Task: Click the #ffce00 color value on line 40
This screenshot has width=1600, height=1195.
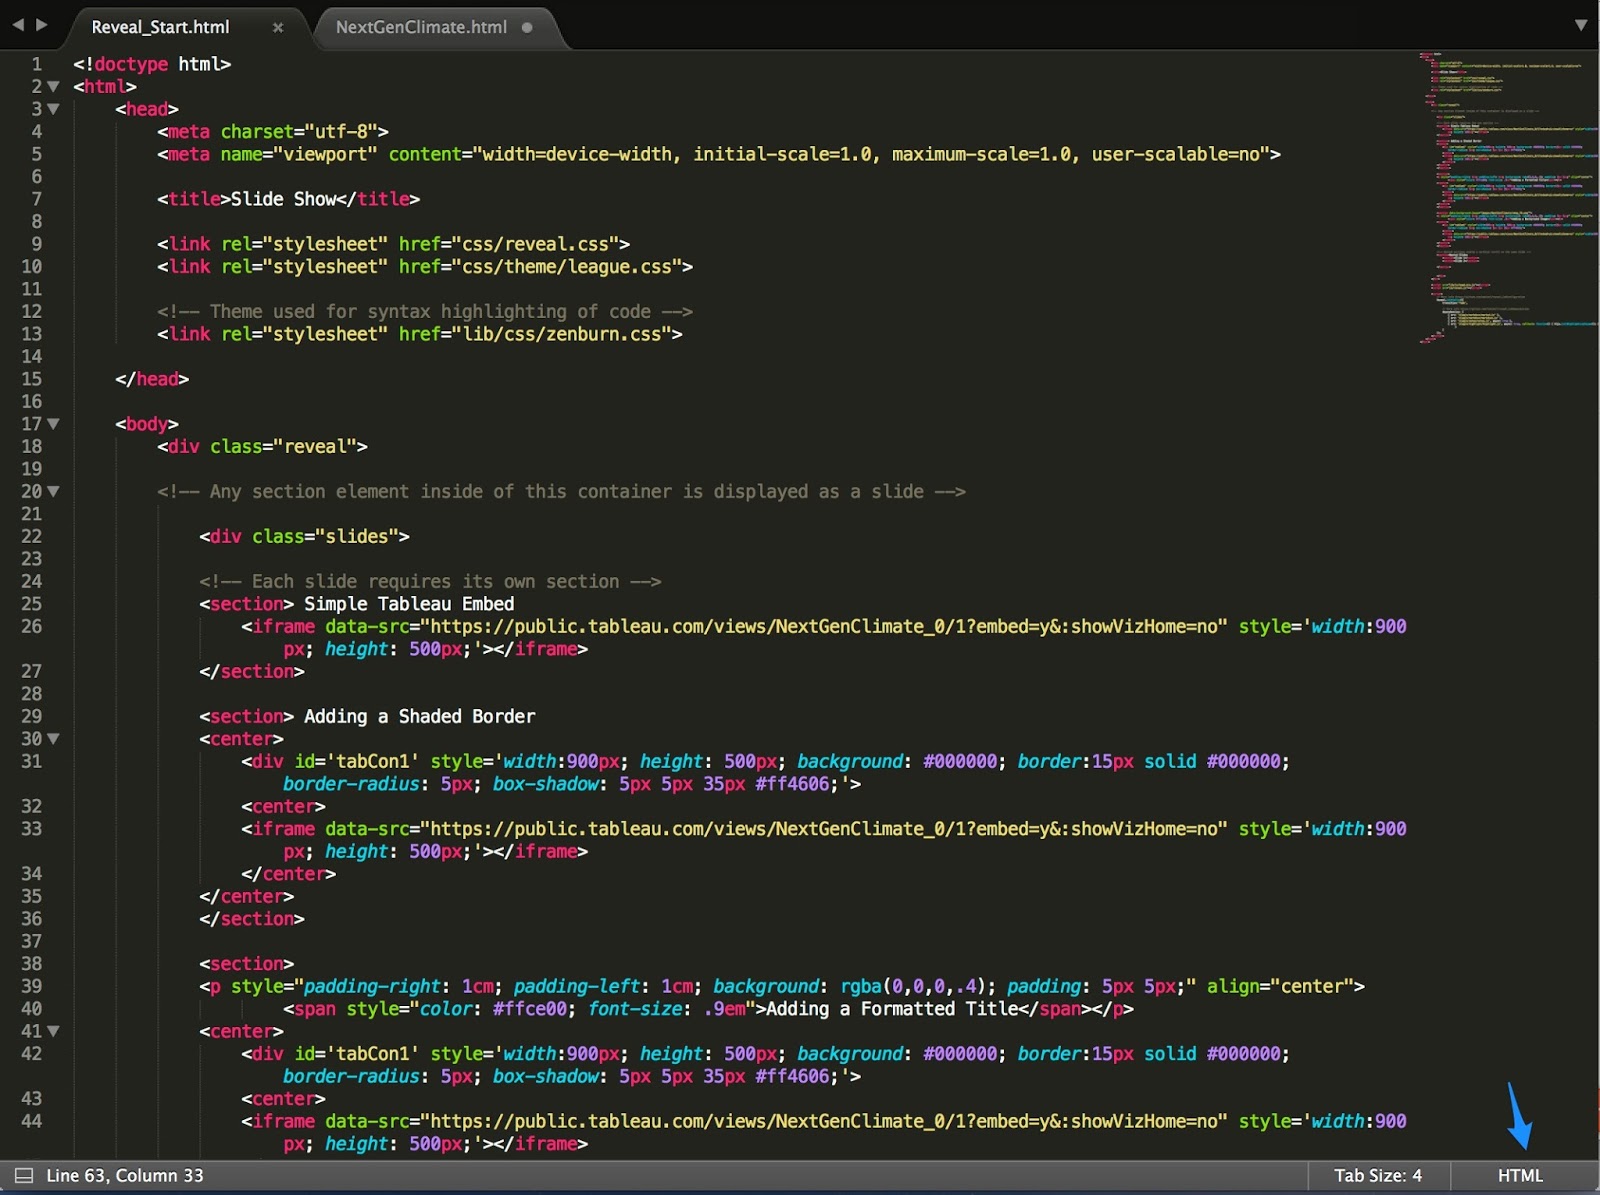Action: (530, 1009)
